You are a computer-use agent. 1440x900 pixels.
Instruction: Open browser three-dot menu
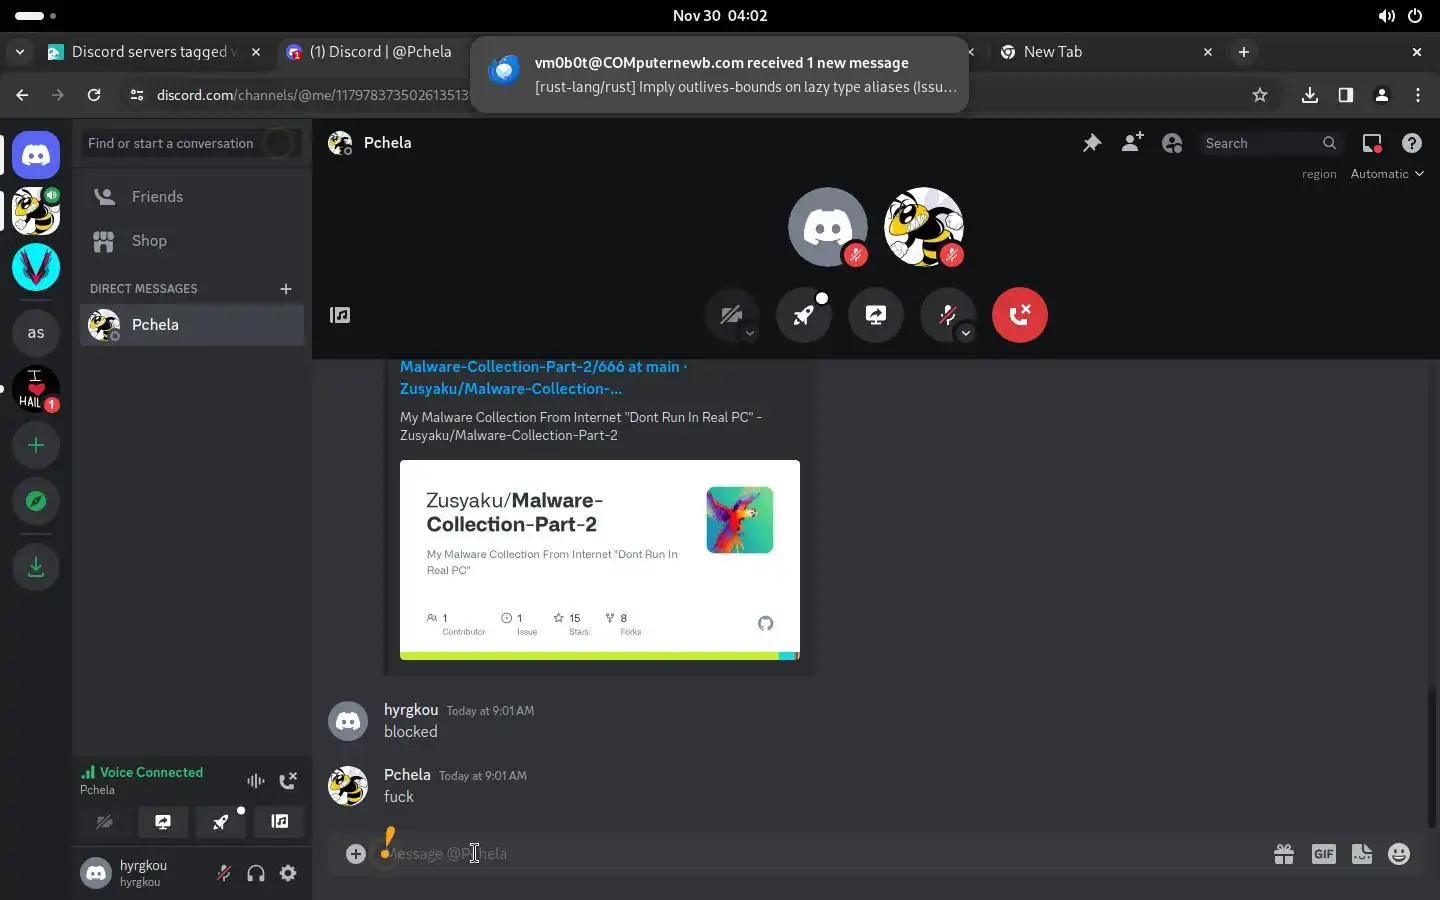click(1418, 95)
